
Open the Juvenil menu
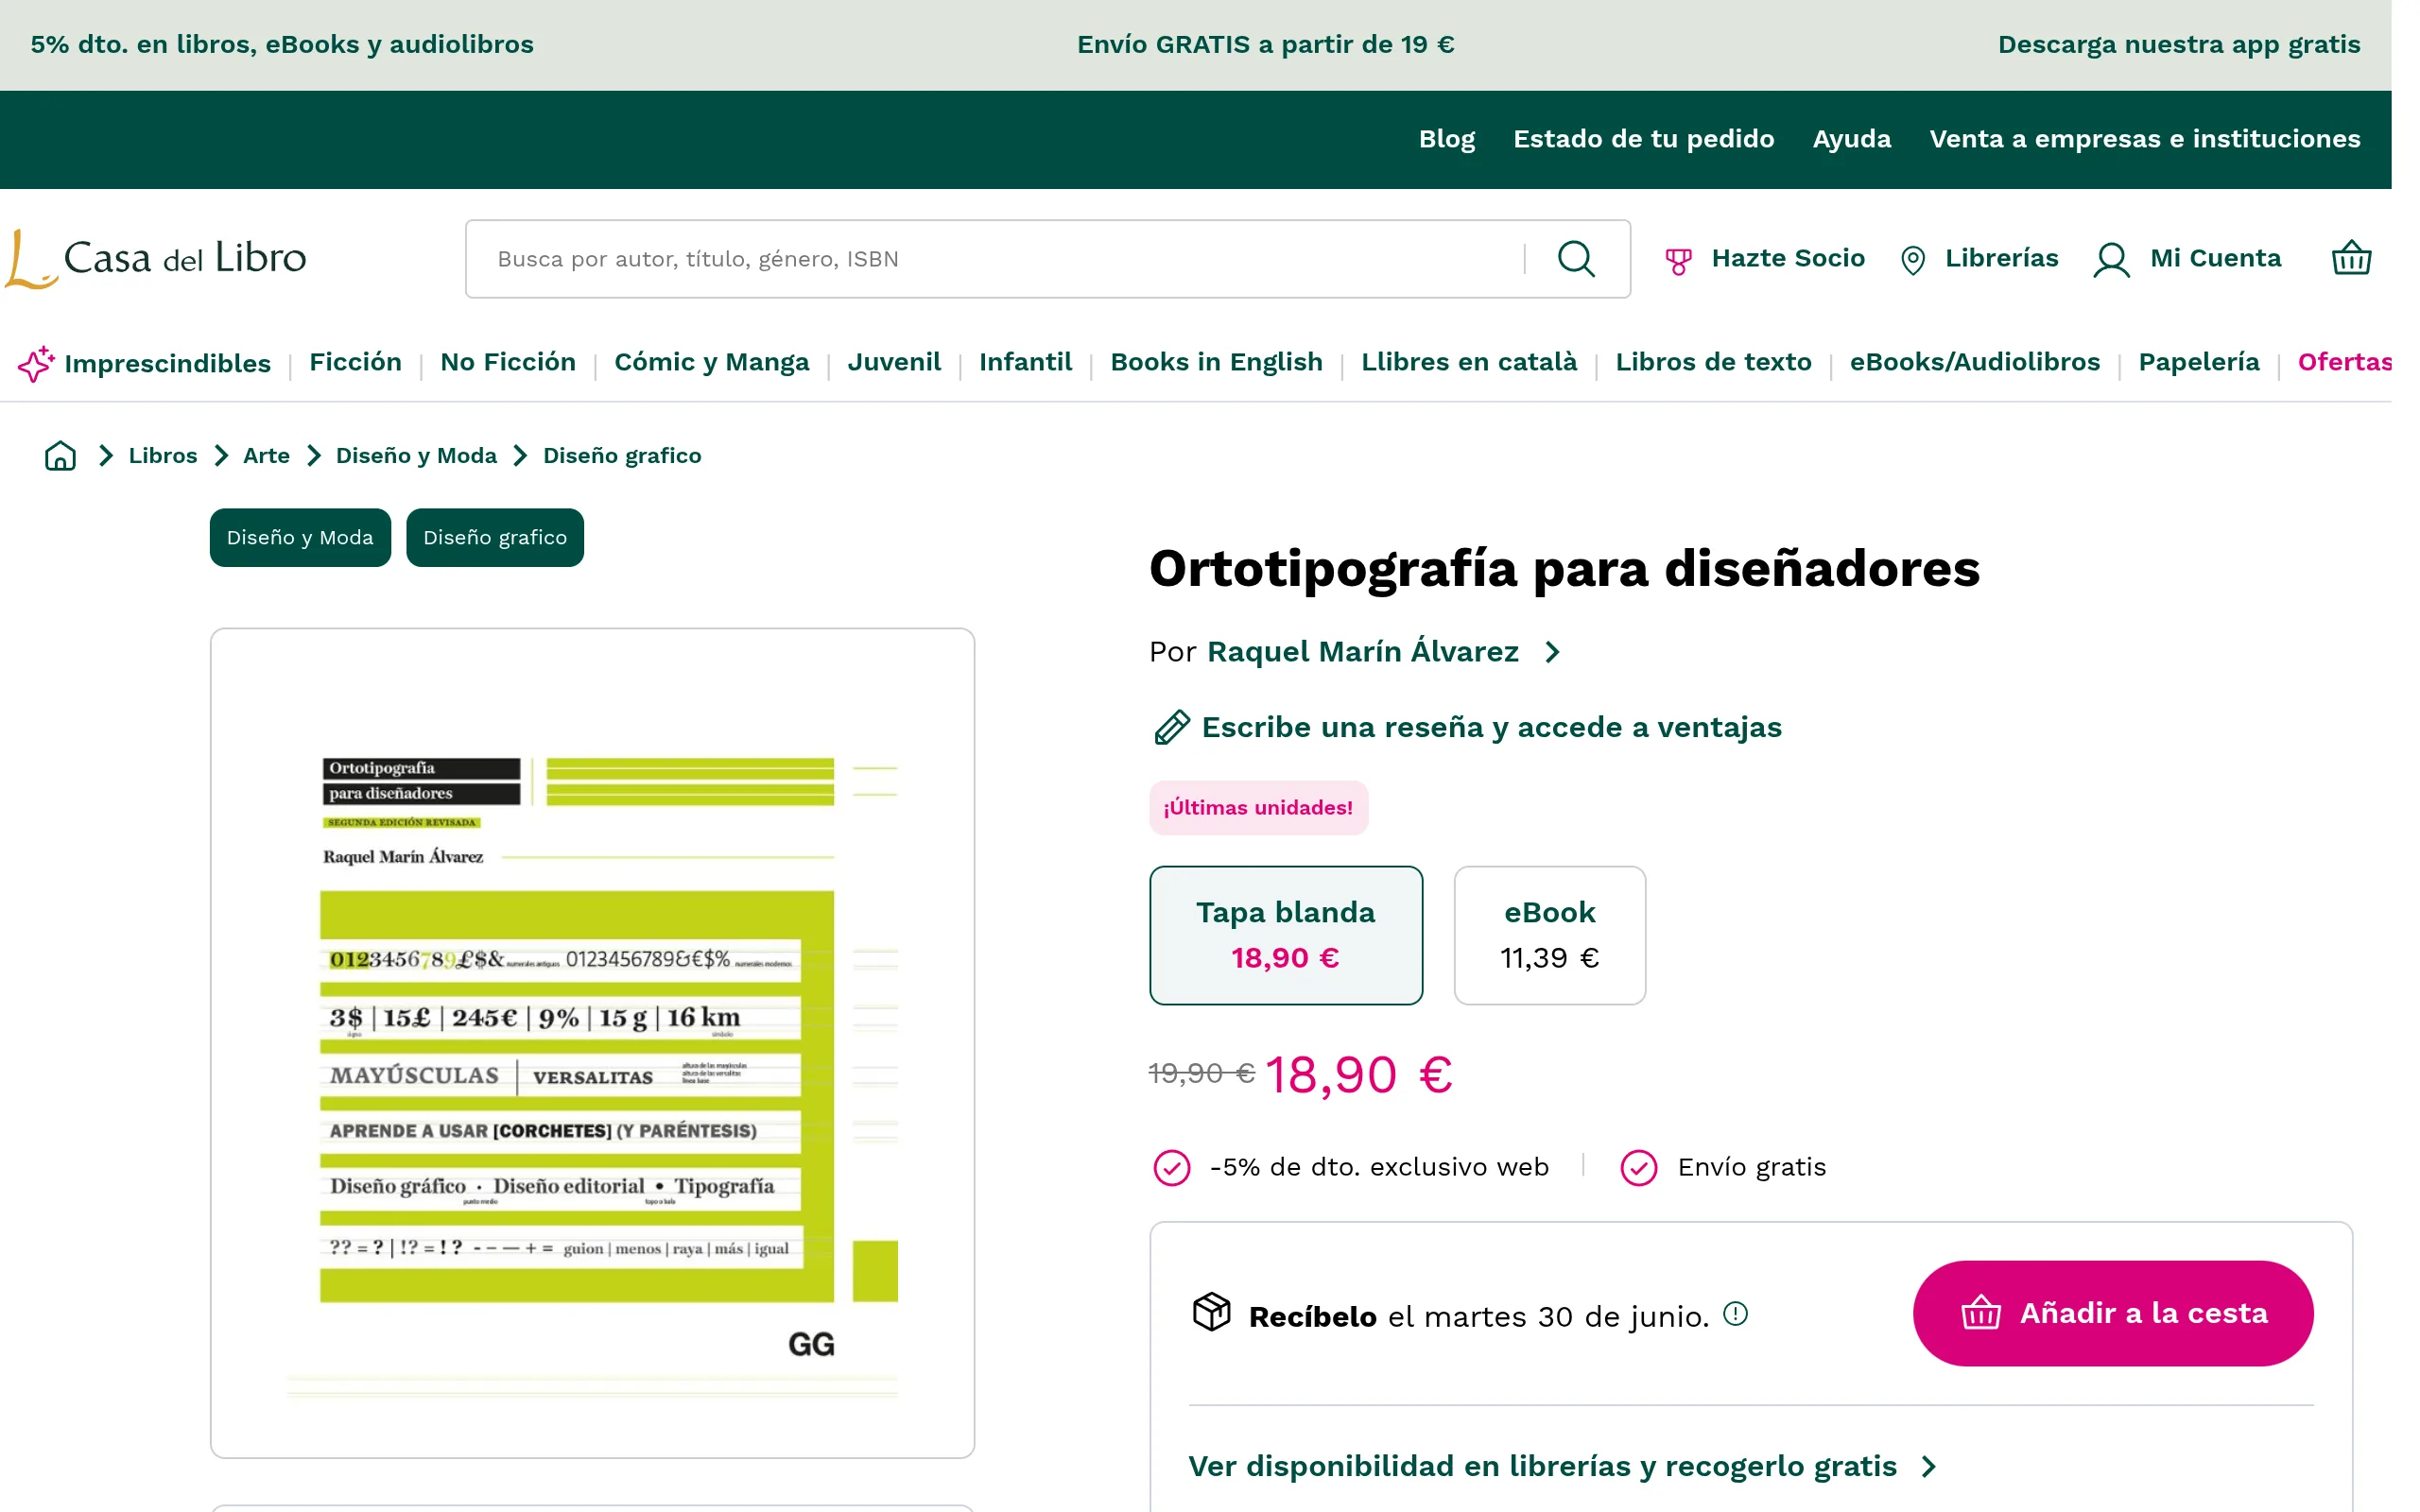tap(894, 362)
